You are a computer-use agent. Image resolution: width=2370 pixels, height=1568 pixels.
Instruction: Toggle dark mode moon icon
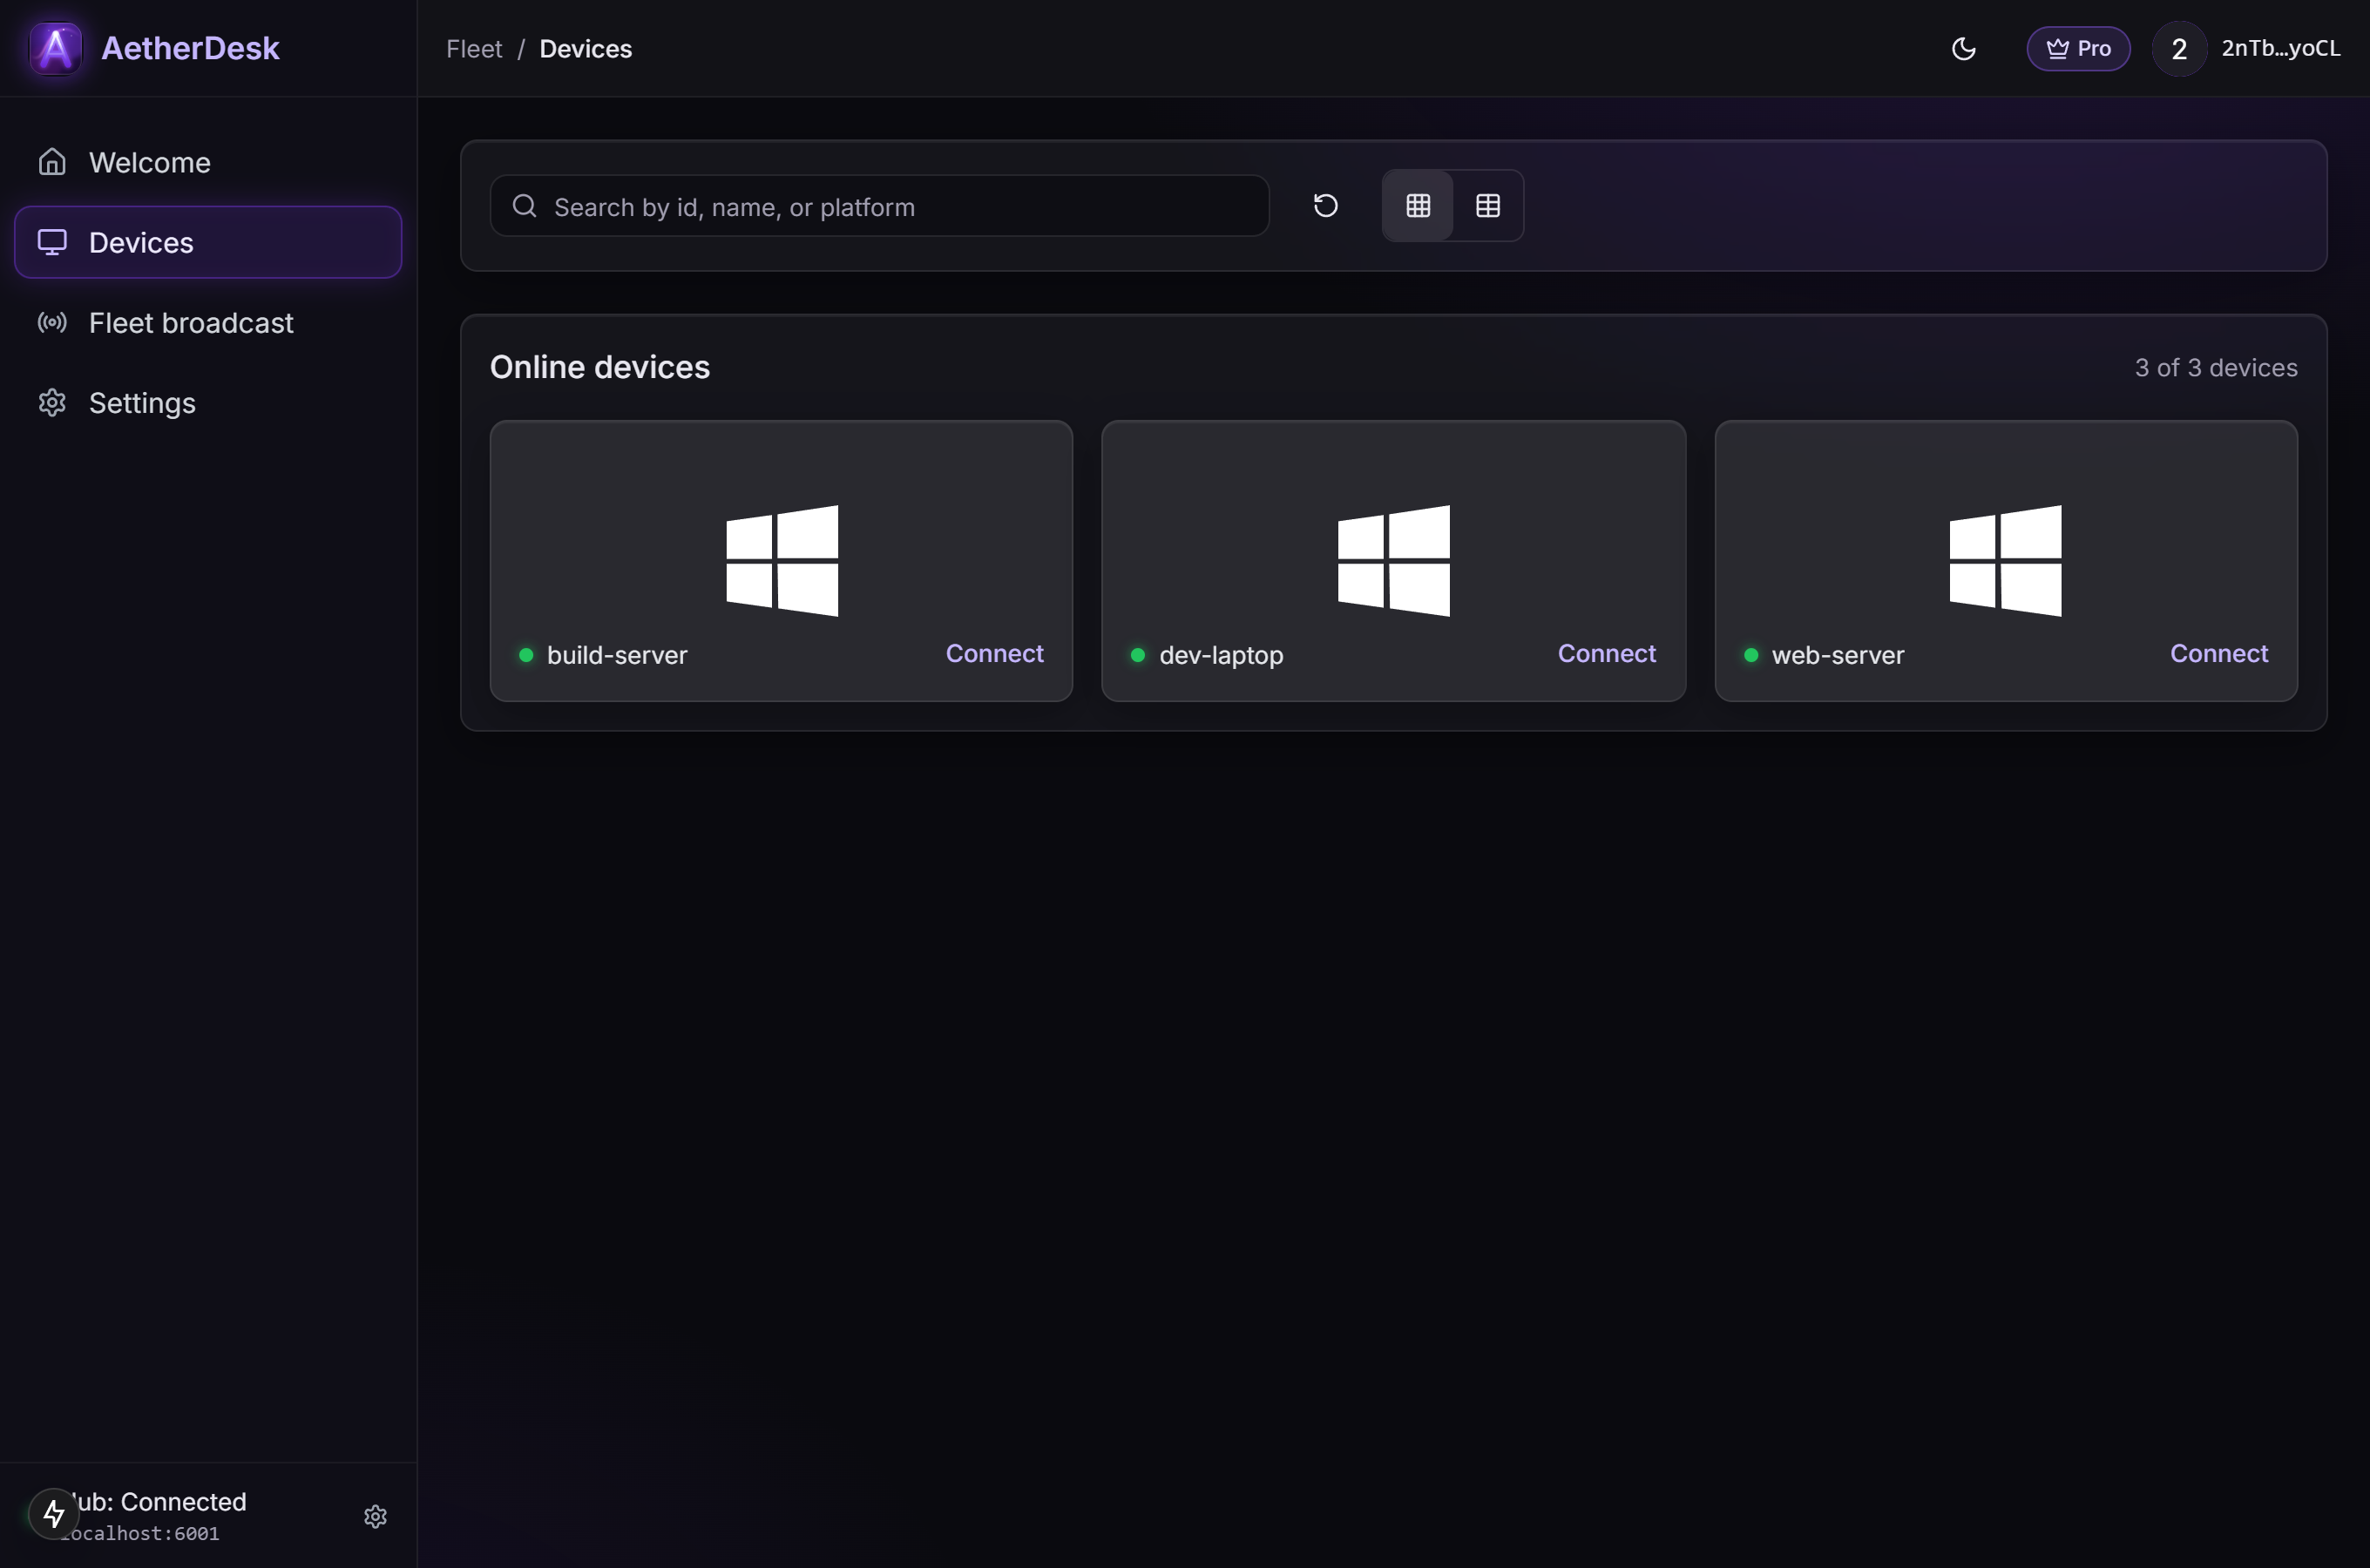pos(1963,48)
